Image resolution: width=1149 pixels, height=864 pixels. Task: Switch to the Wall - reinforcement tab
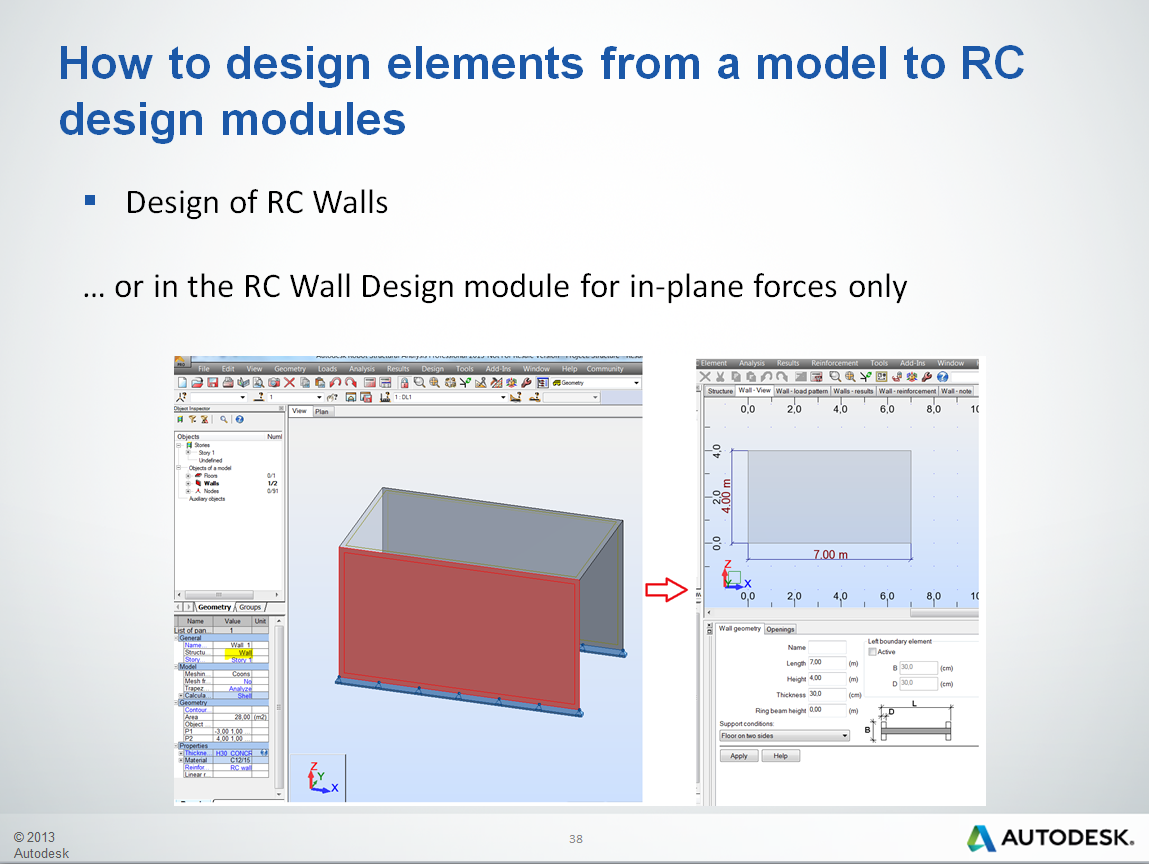[907, 391]
